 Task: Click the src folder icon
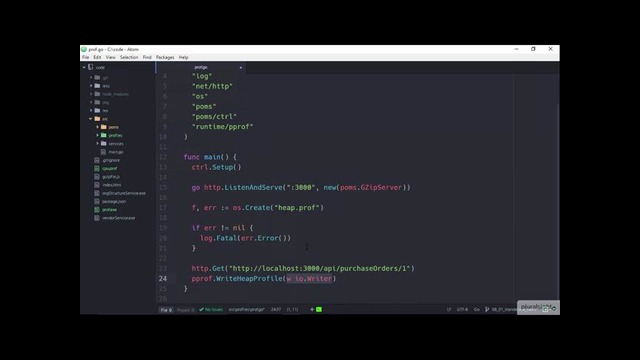coord(97,119)
